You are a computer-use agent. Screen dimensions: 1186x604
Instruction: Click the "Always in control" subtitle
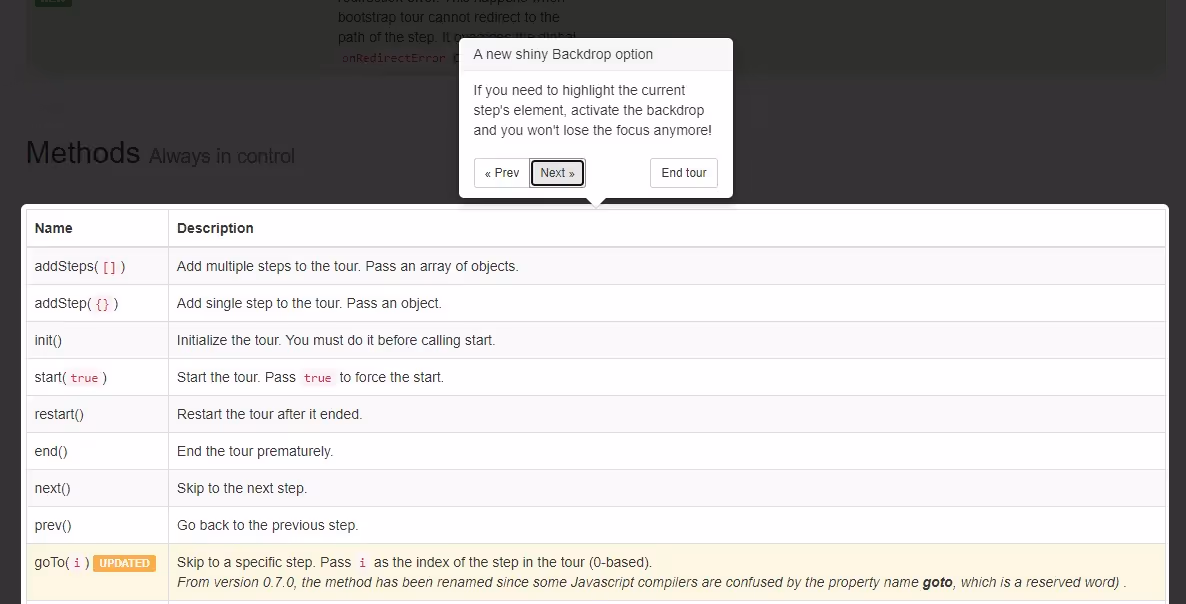(x=222, y=156)
